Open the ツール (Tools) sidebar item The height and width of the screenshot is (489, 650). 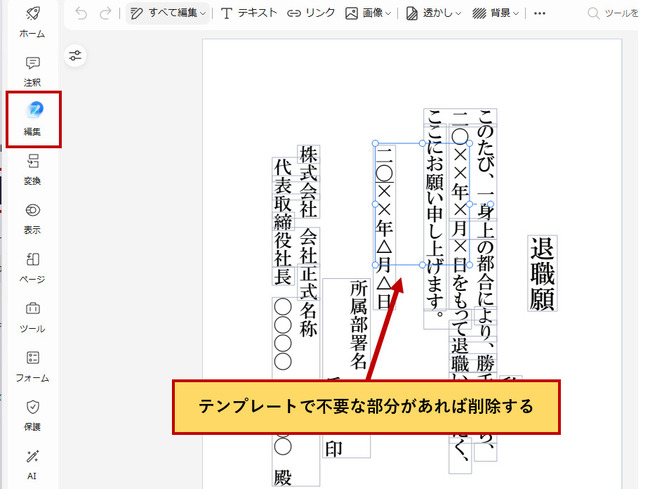[32, 317]
